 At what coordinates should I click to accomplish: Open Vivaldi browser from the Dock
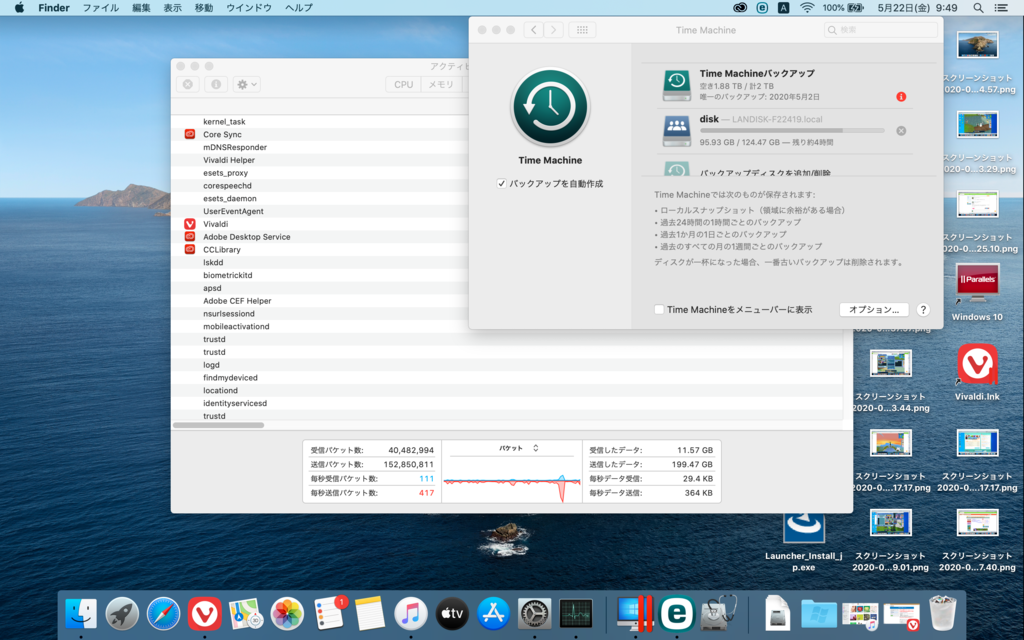(205, 613)
